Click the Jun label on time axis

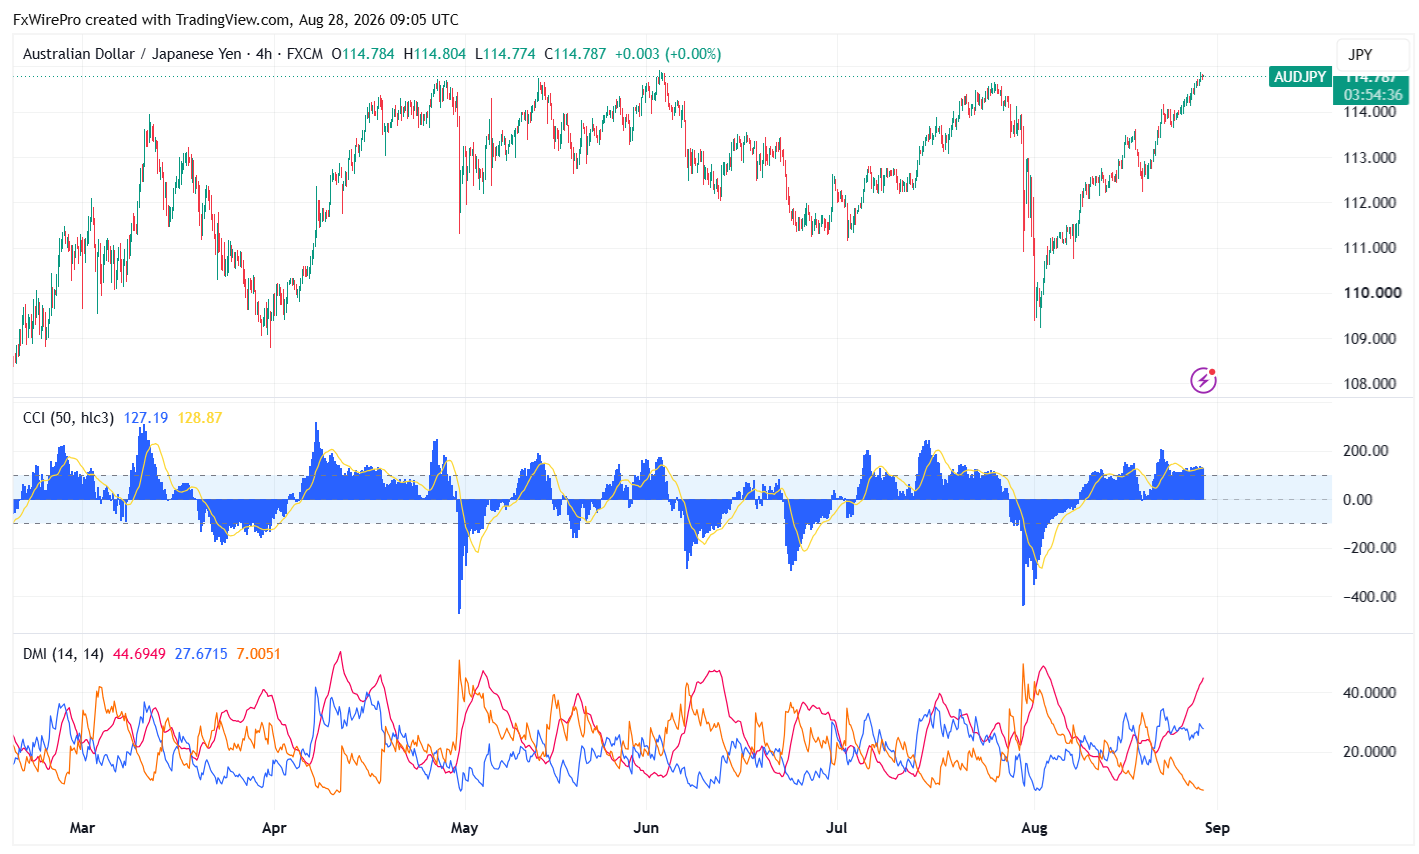[647, 828]
